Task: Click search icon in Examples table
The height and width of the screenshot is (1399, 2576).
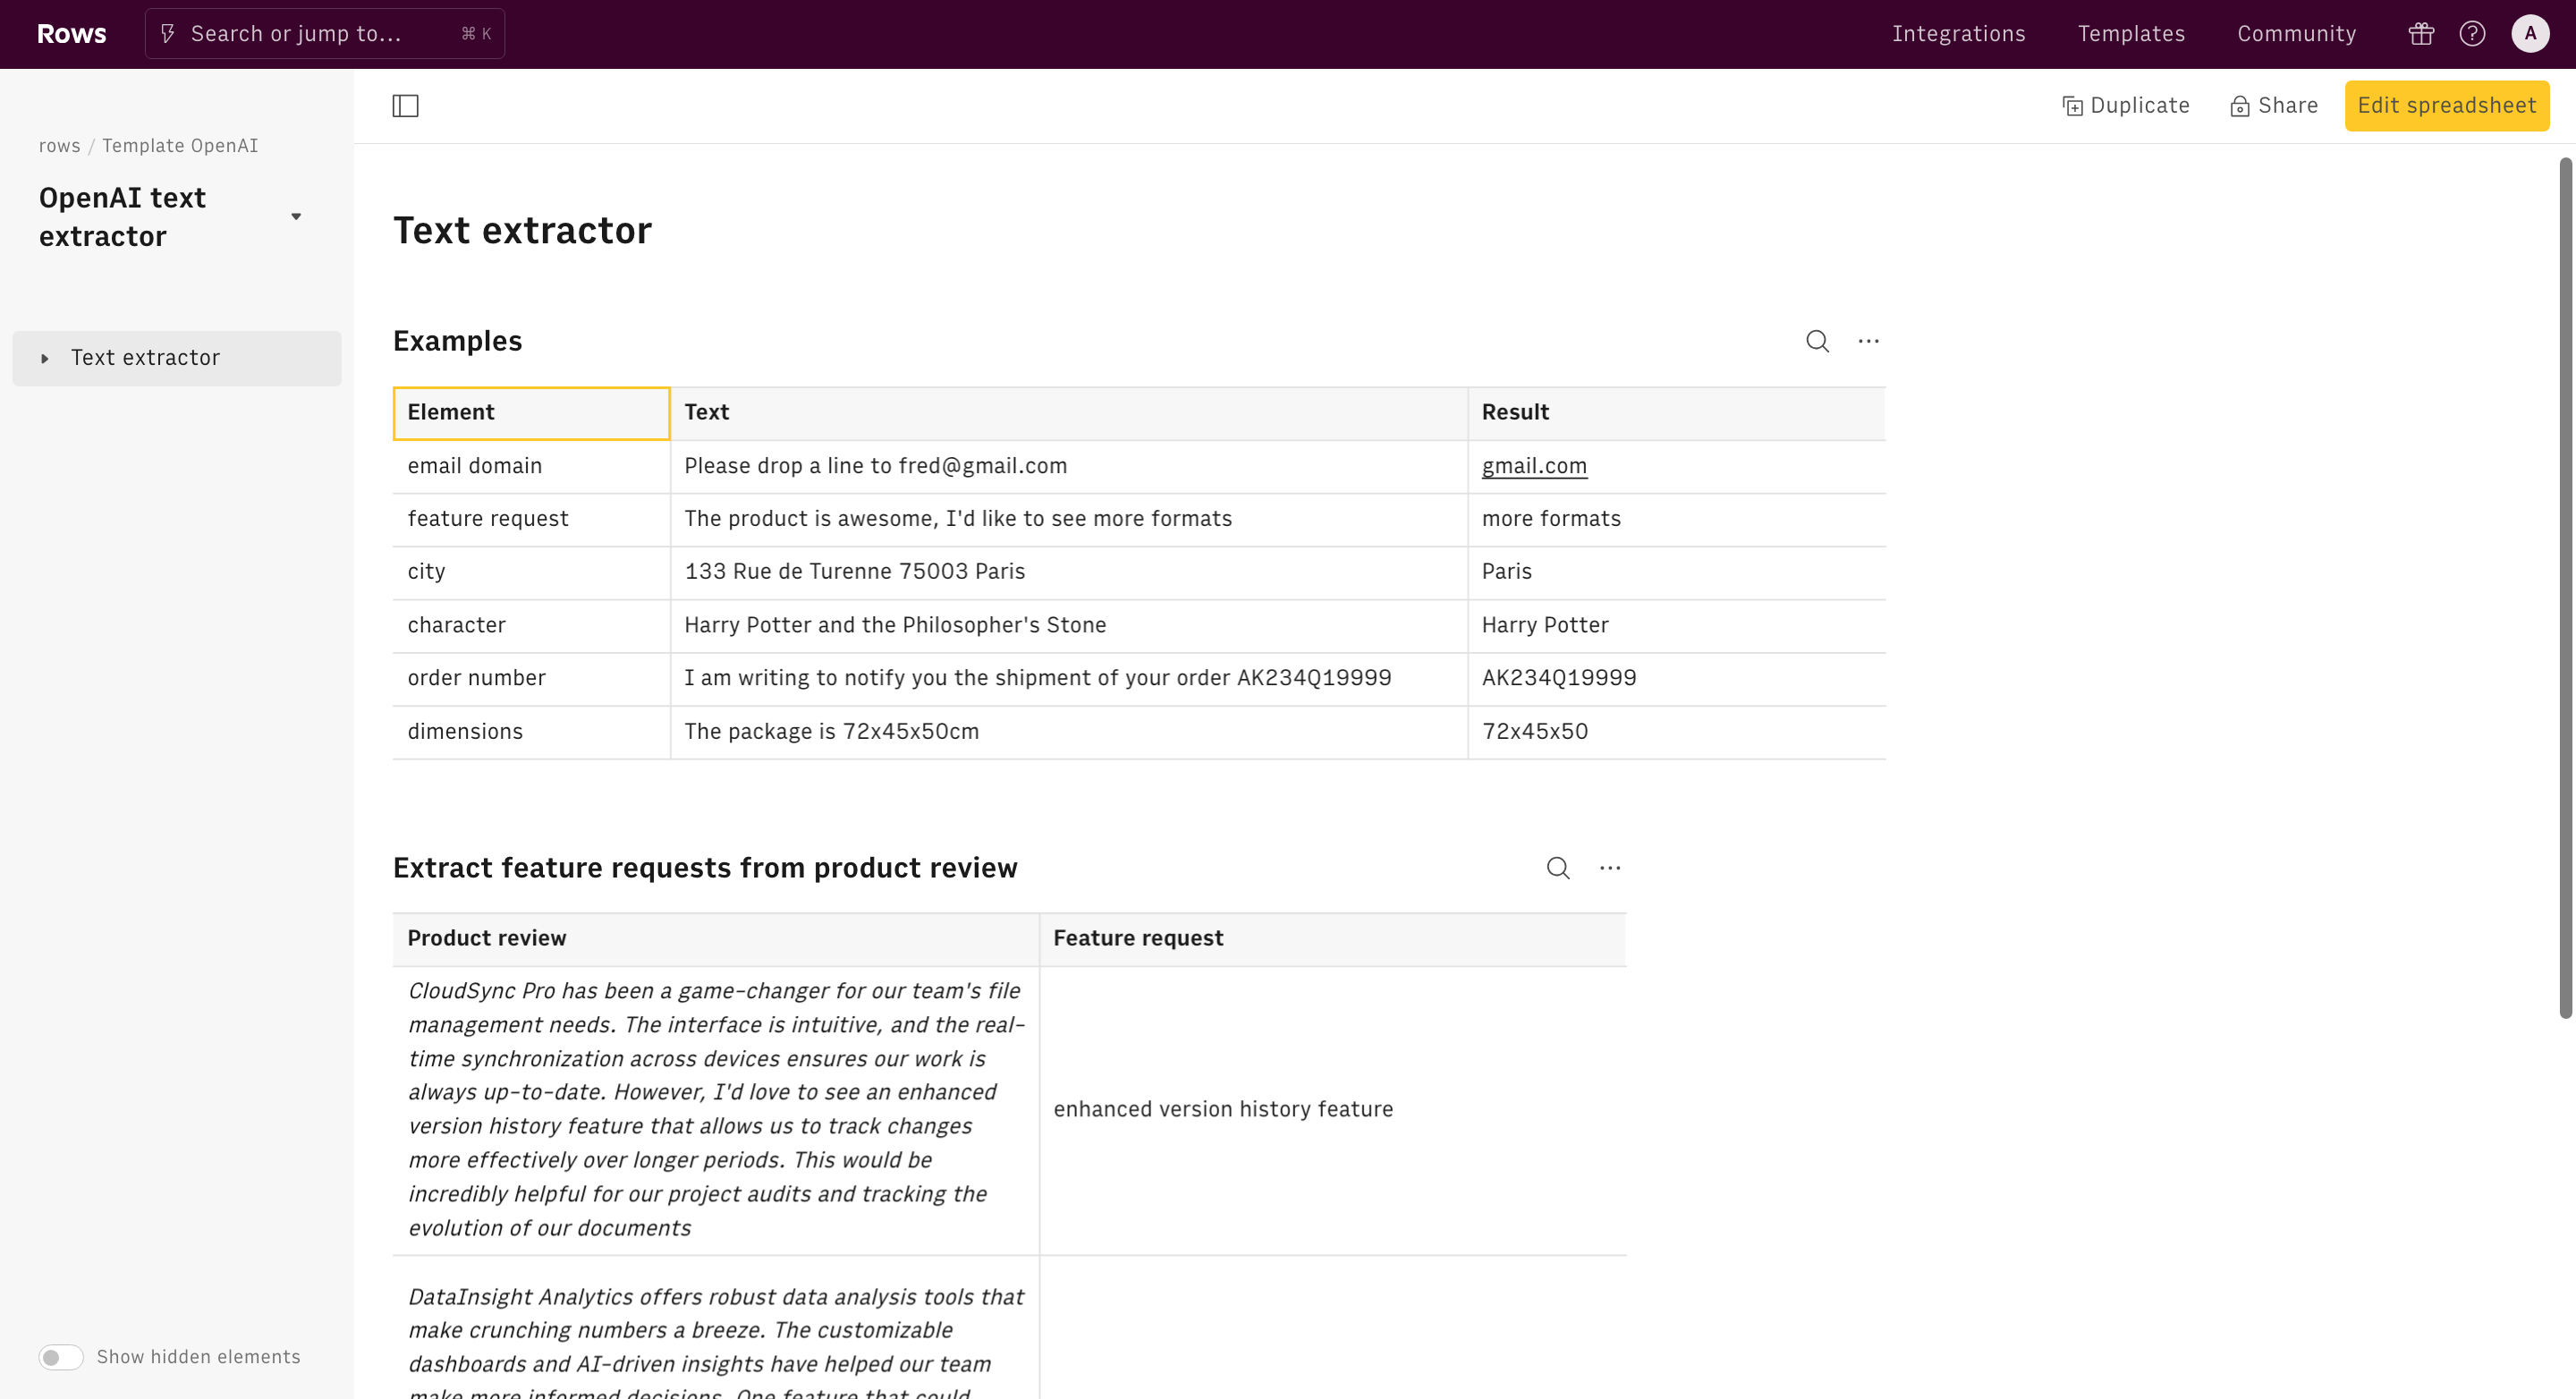Action: click(x=1817, y=341)
